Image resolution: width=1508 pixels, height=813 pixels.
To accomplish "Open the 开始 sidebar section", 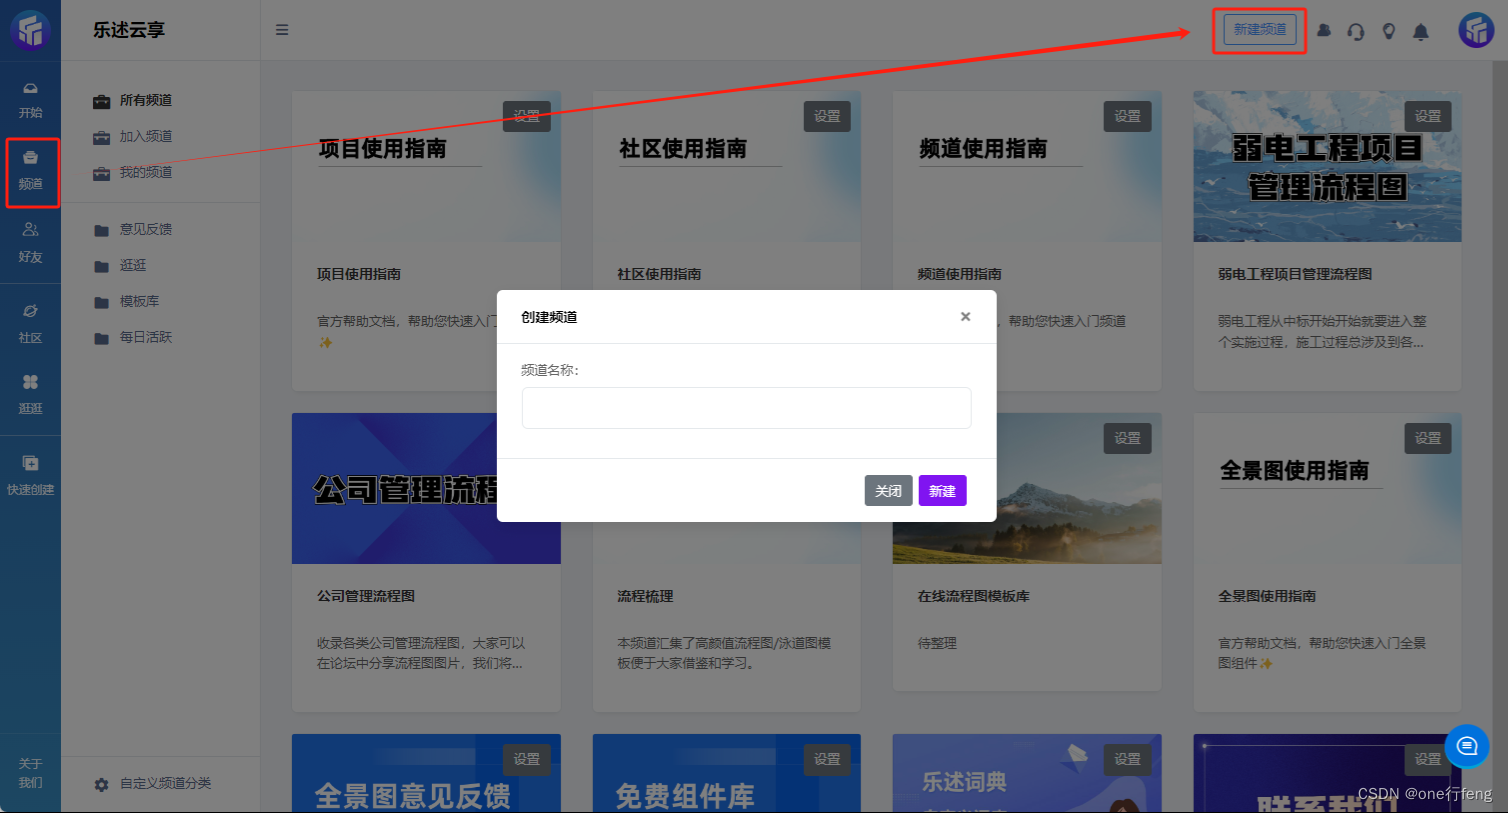I will coord(30,100).
